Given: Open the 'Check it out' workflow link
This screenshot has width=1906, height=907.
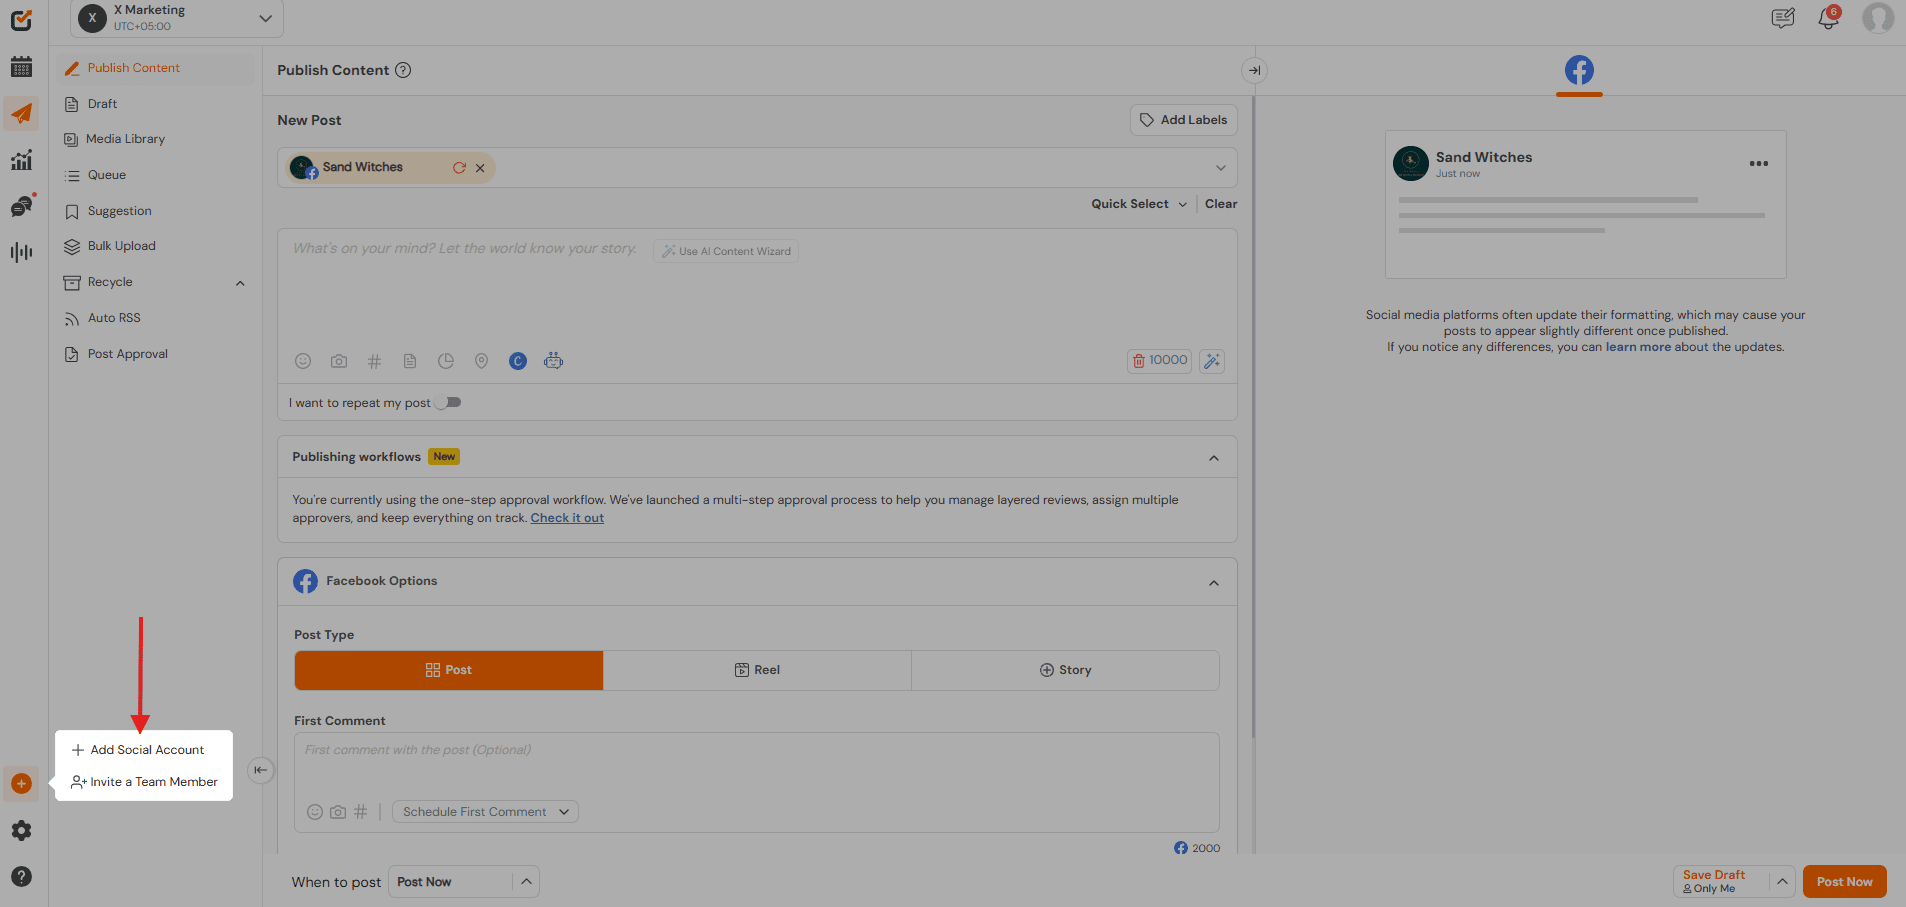Looking at the screenshot, I should tap(566, 517).
